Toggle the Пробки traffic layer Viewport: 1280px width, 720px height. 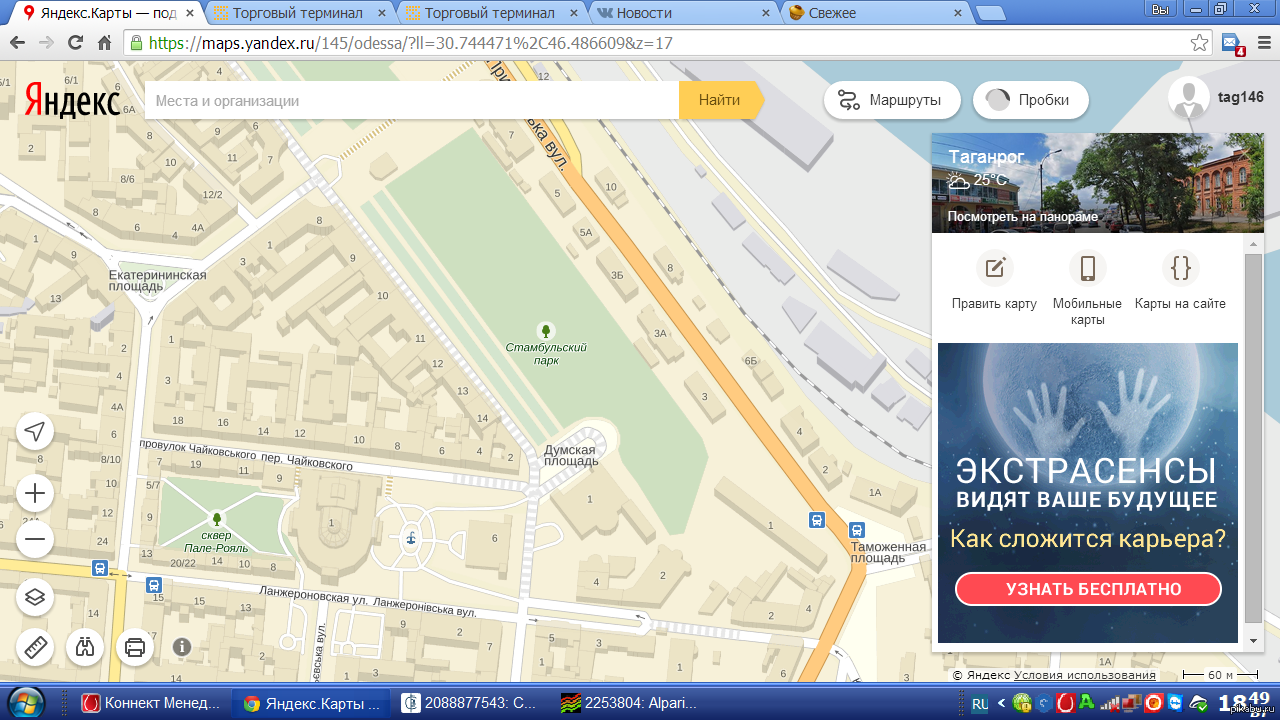[1030, 100]
